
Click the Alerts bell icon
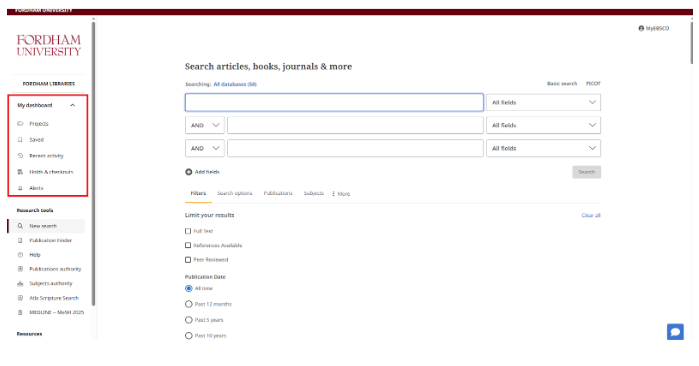20,188
